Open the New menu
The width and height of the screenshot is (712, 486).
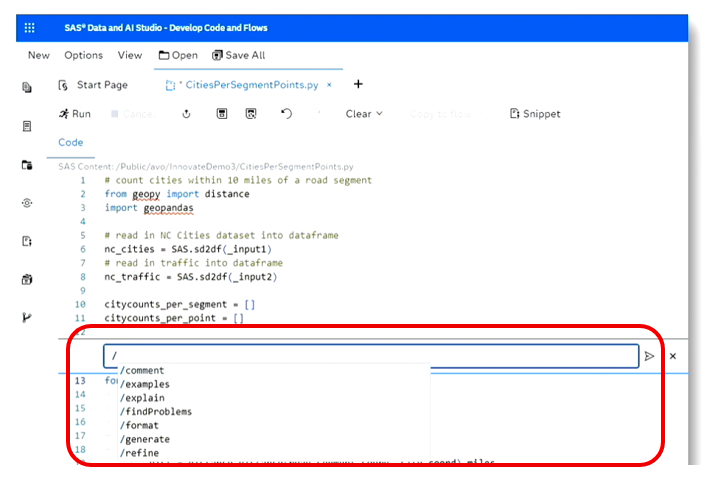click(x=39, y=55)
